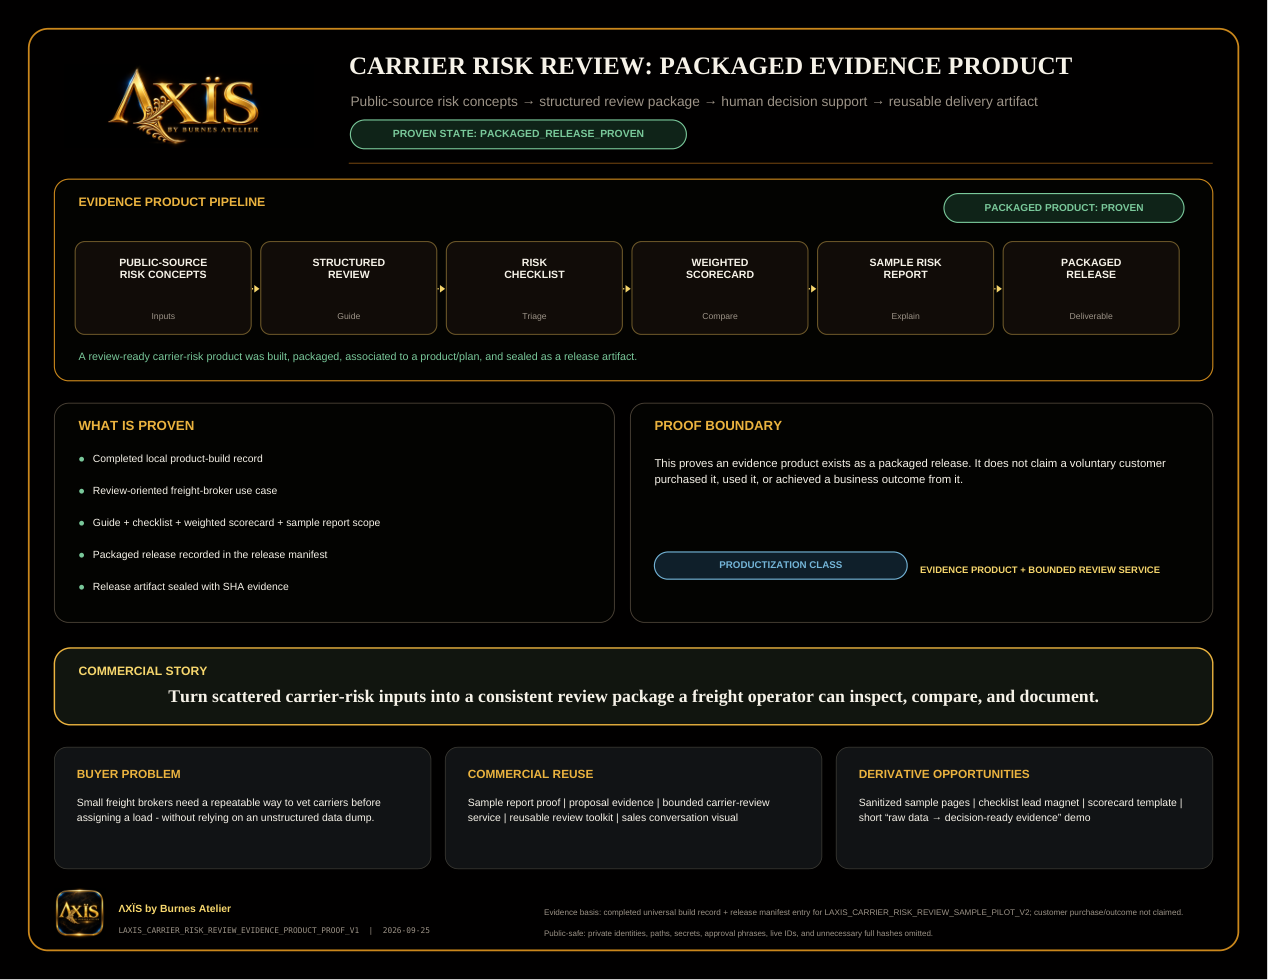Click the COMMERCIAL REUSE heading
The width and height of the screenshot is (1268, 980).
530,774
